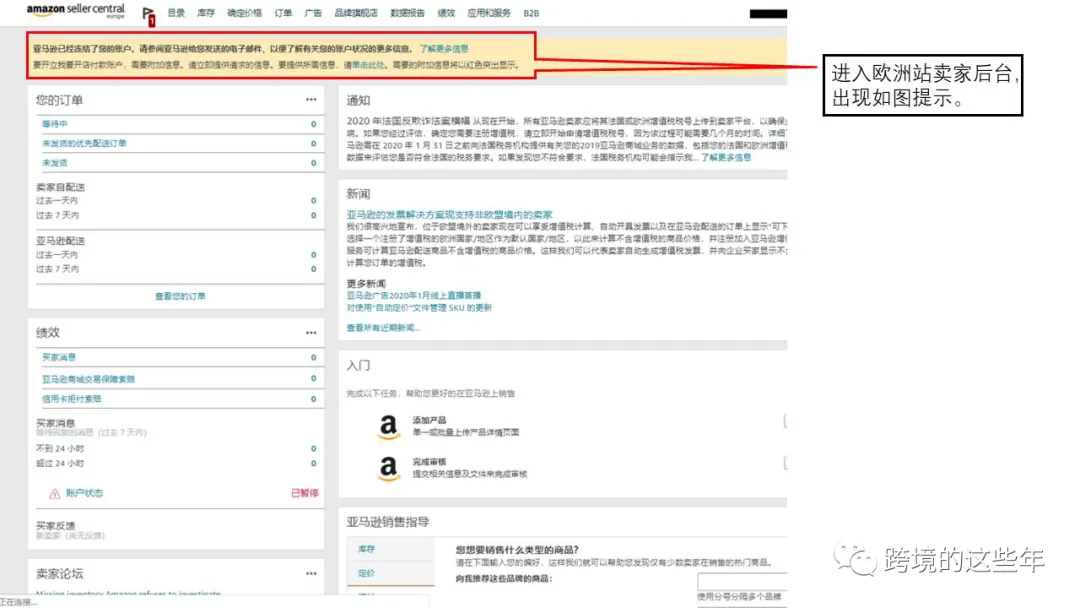1080x608 pixels.
Task: Click the button right of 添加产品 row
Action: click(x=785, y=421)
